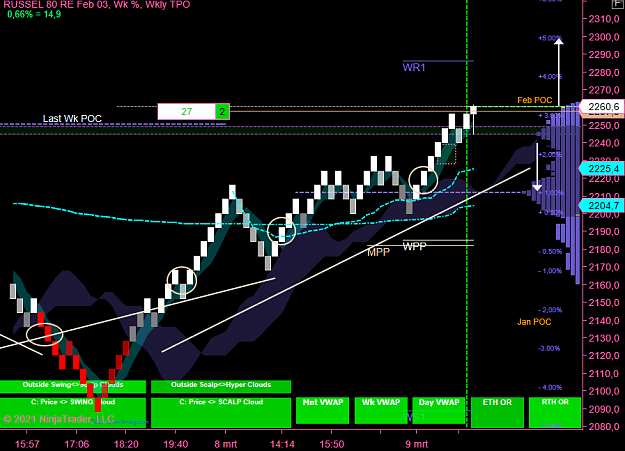Screen dimensions: 625x451
Task: Toggle the C: Price <> SCALP Cloud button
Action: 221,413
